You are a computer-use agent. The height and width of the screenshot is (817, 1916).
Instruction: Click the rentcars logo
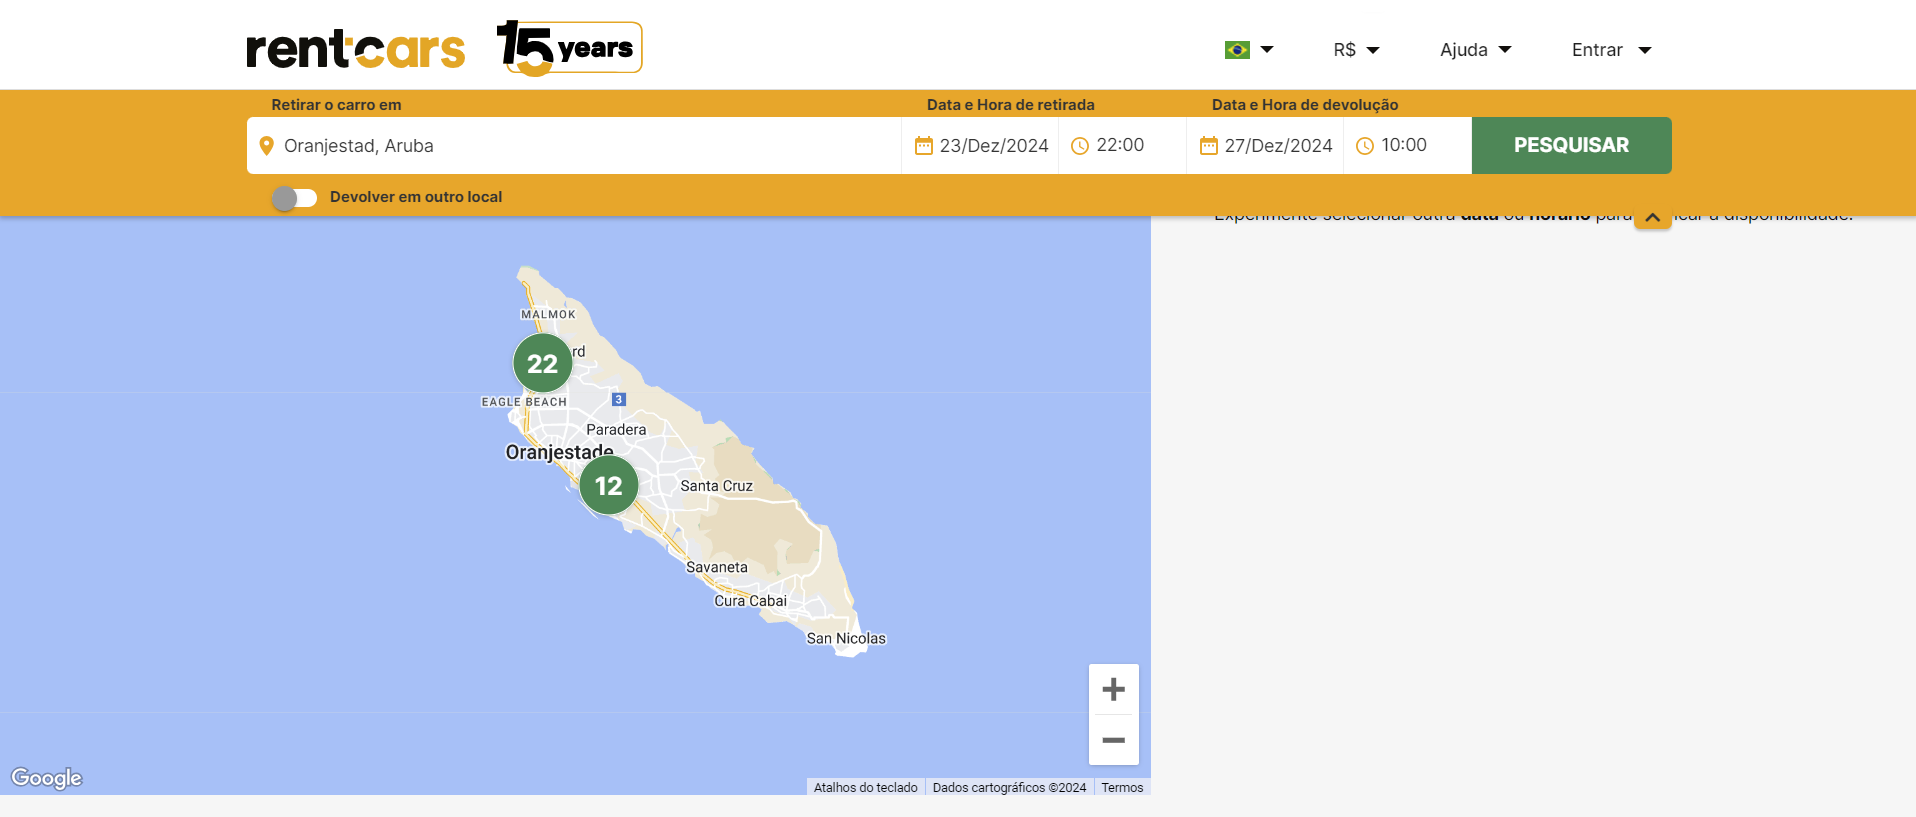coord(355,49)
